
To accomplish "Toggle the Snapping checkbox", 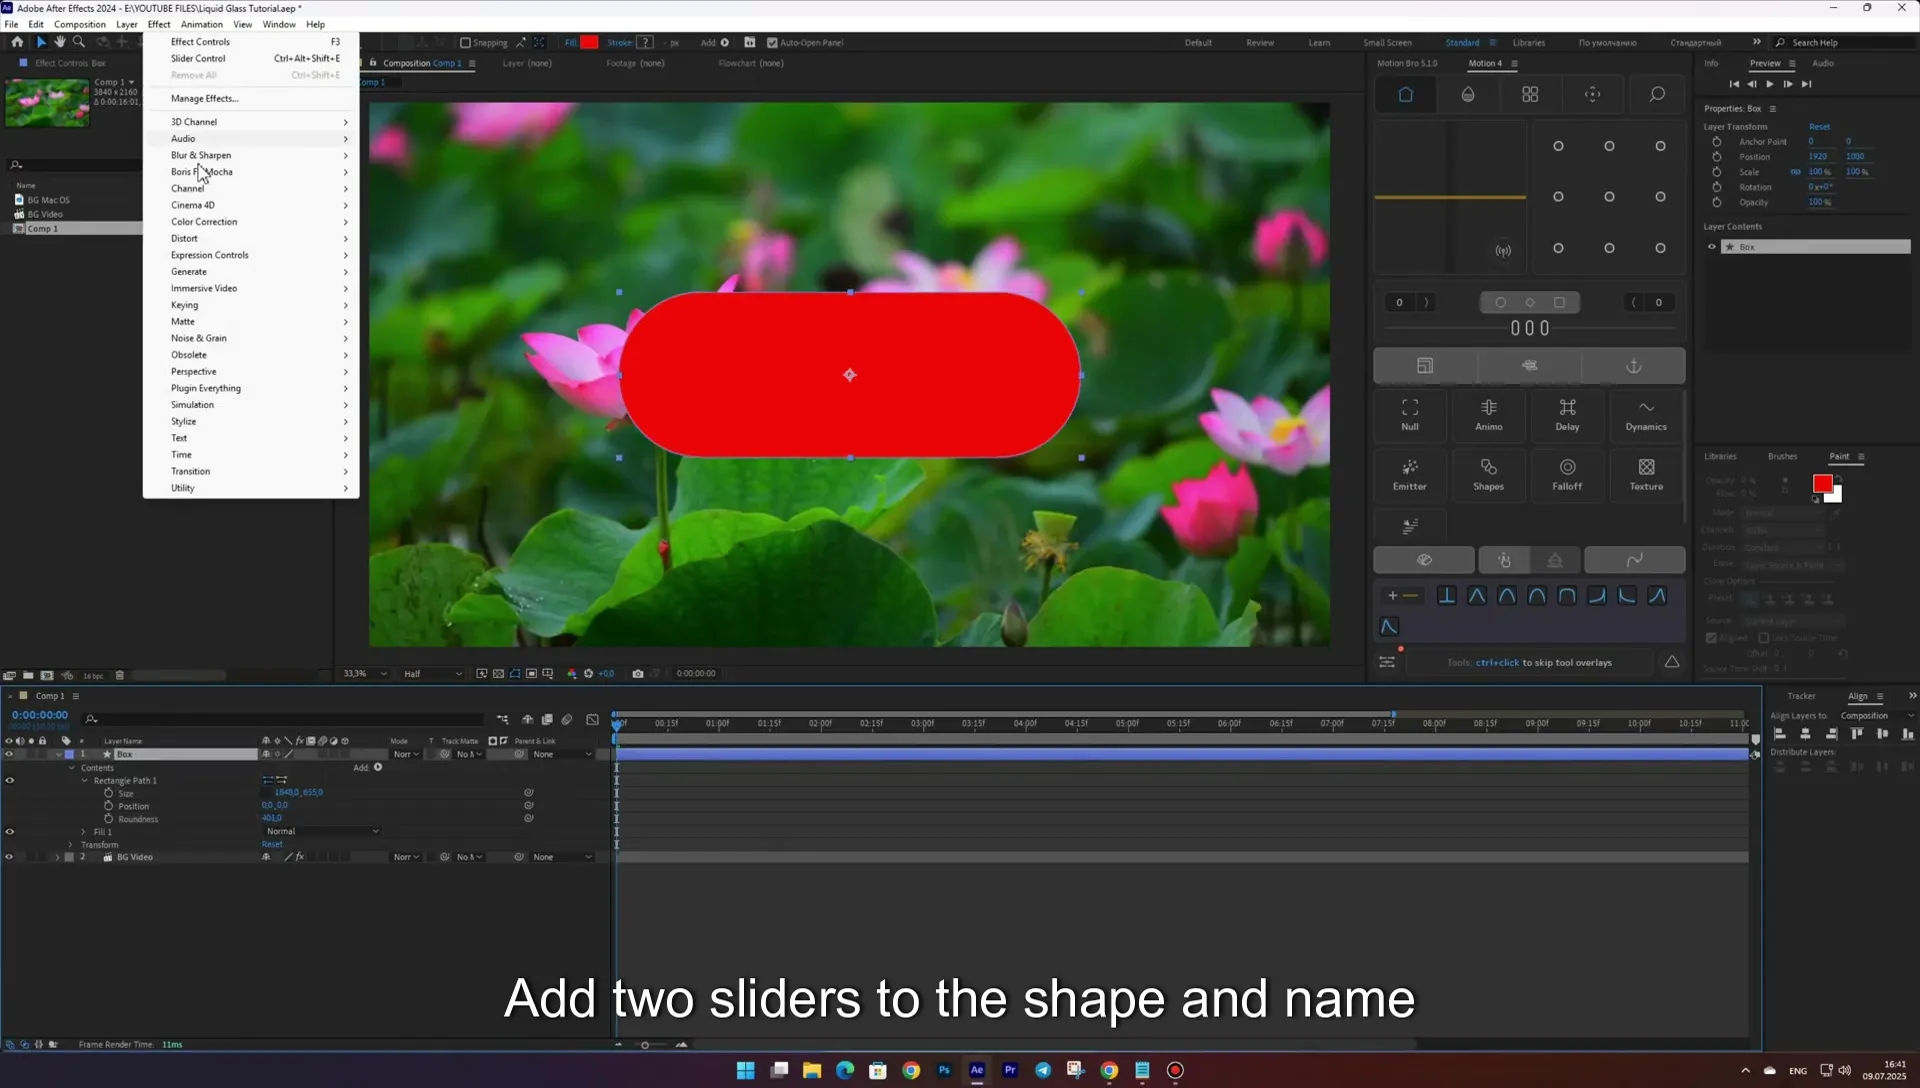I will coord(465,43).
